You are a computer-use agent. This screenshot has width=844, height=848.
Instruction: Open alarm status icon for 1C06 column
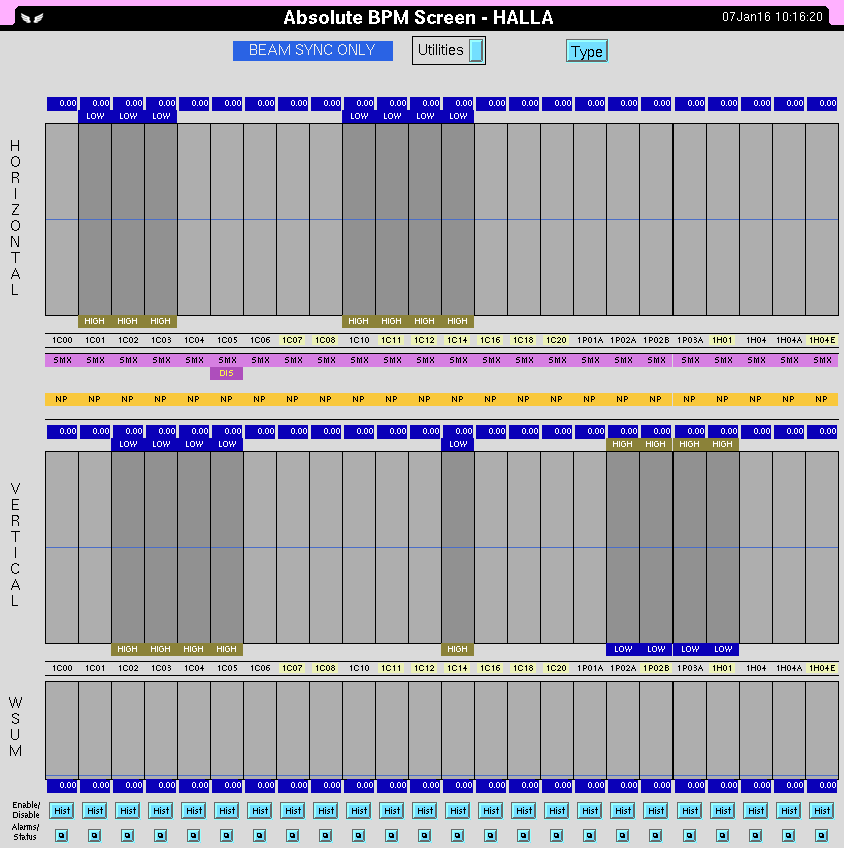click(x=260, y=836)
